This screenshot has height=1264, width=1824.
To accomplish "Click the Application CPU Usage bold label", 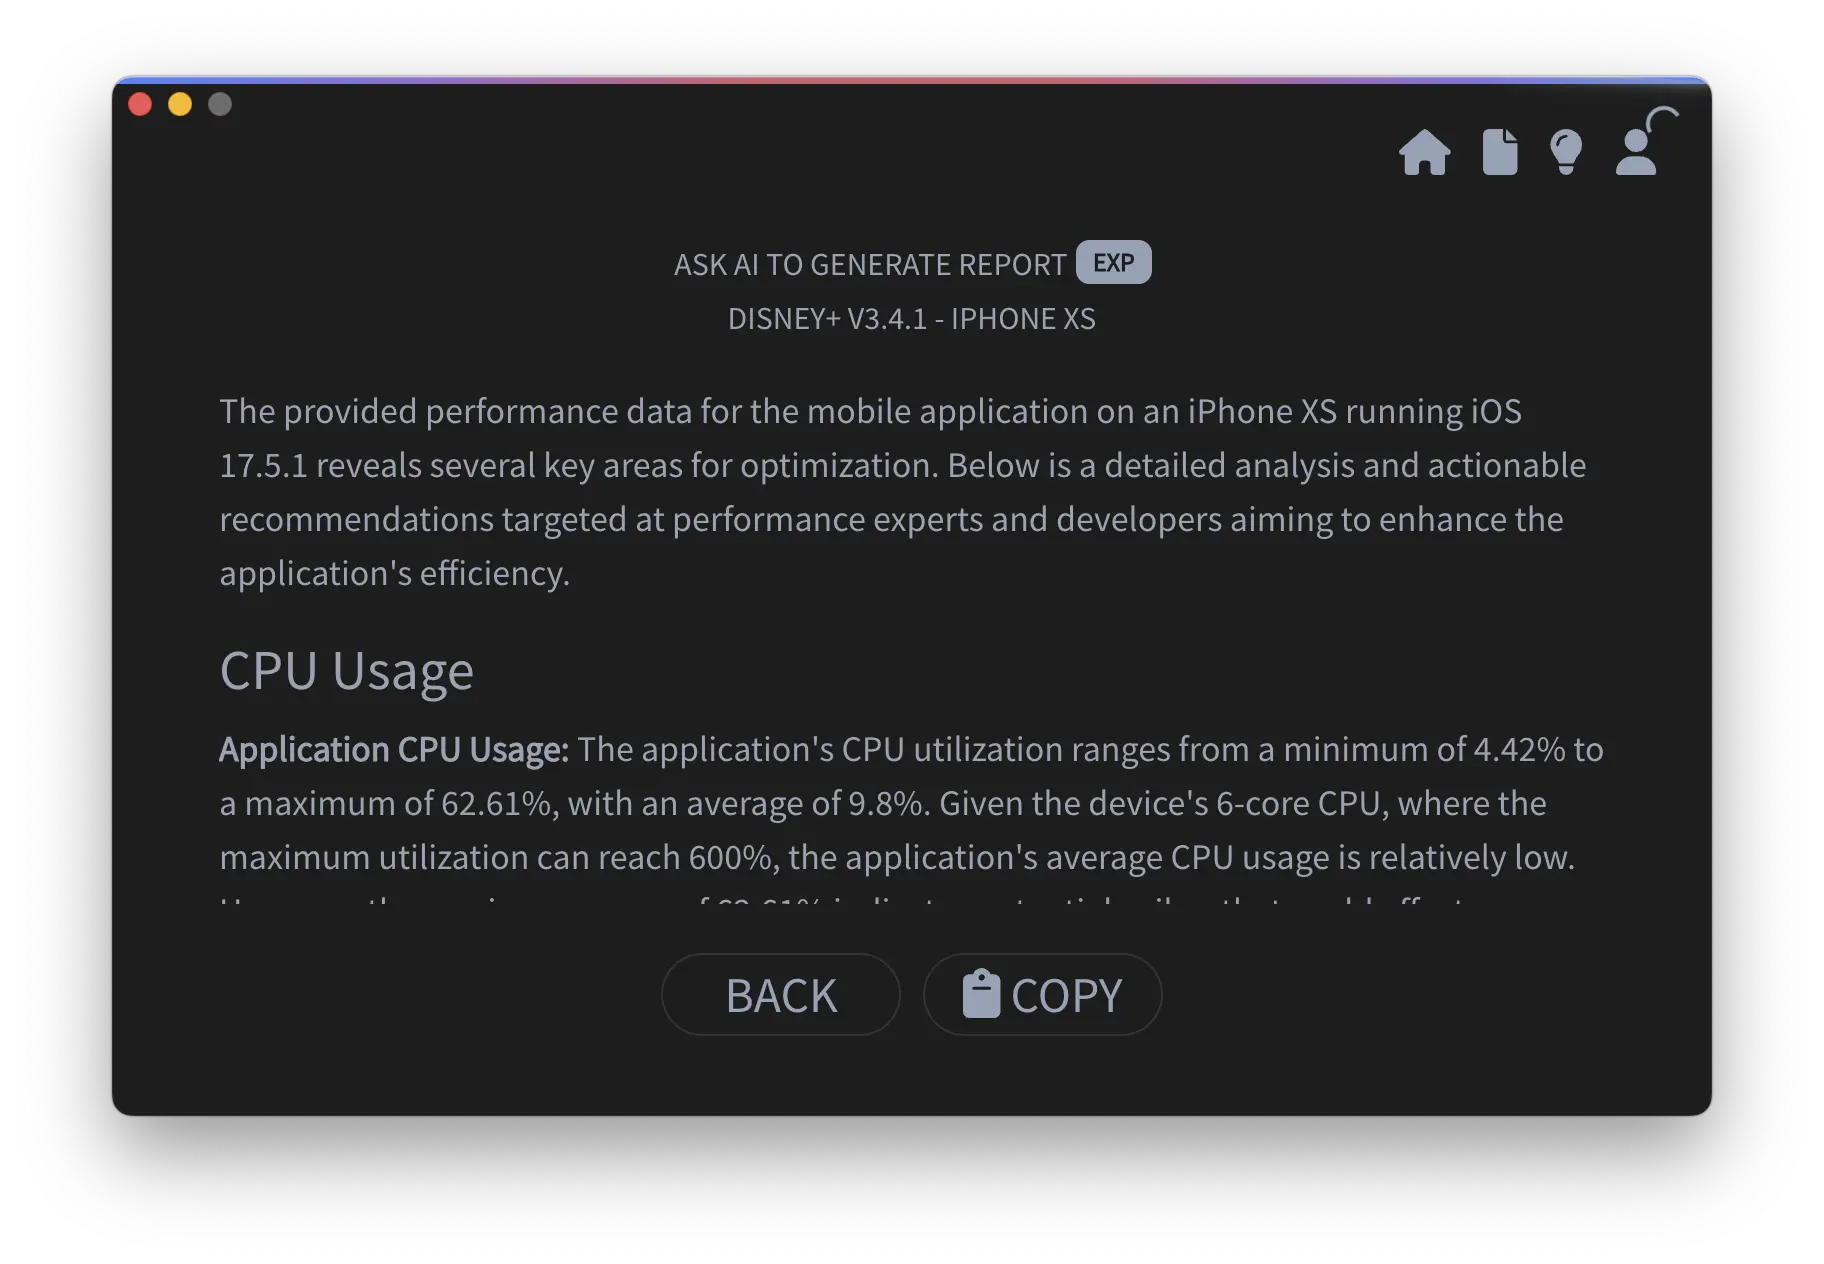I will click(392, 749).
